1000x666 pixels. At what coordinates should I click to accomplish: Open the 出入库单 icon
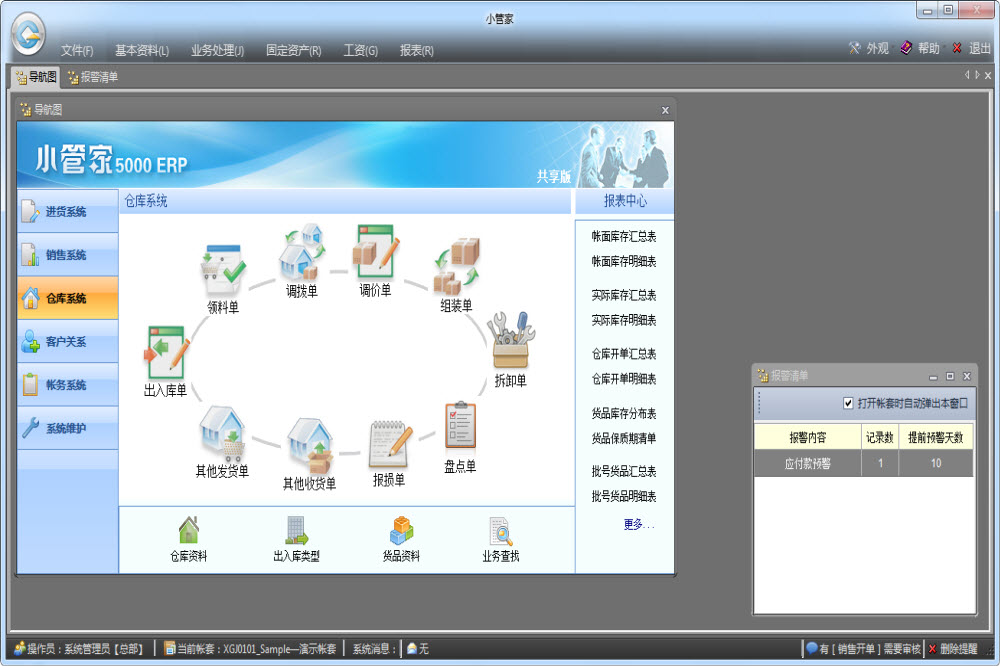point(166,353)
